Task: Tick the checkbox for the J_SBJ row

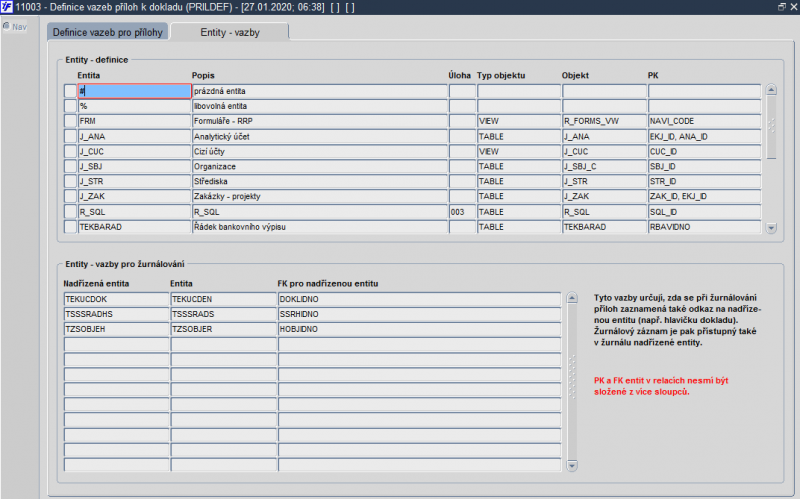Action: [70, 166]
